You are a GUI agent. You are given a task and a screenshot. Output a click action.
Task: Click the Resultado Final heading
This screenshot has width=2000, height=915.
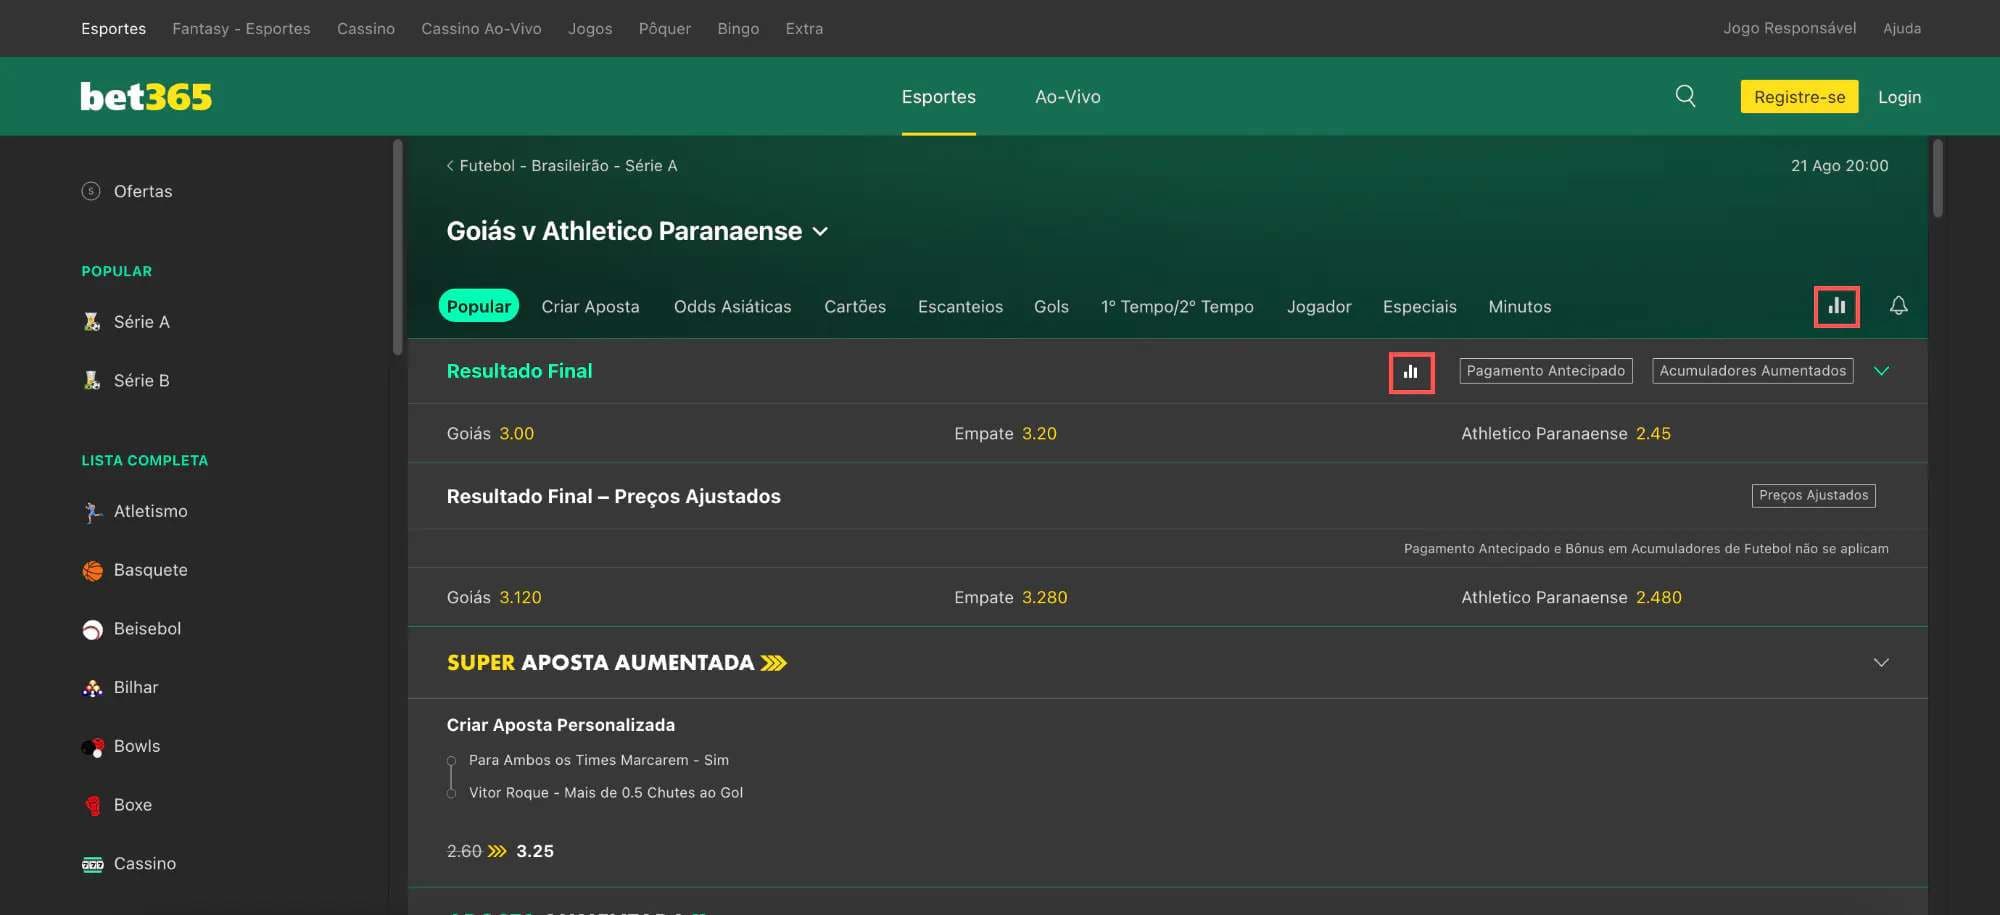pos(519,371)
